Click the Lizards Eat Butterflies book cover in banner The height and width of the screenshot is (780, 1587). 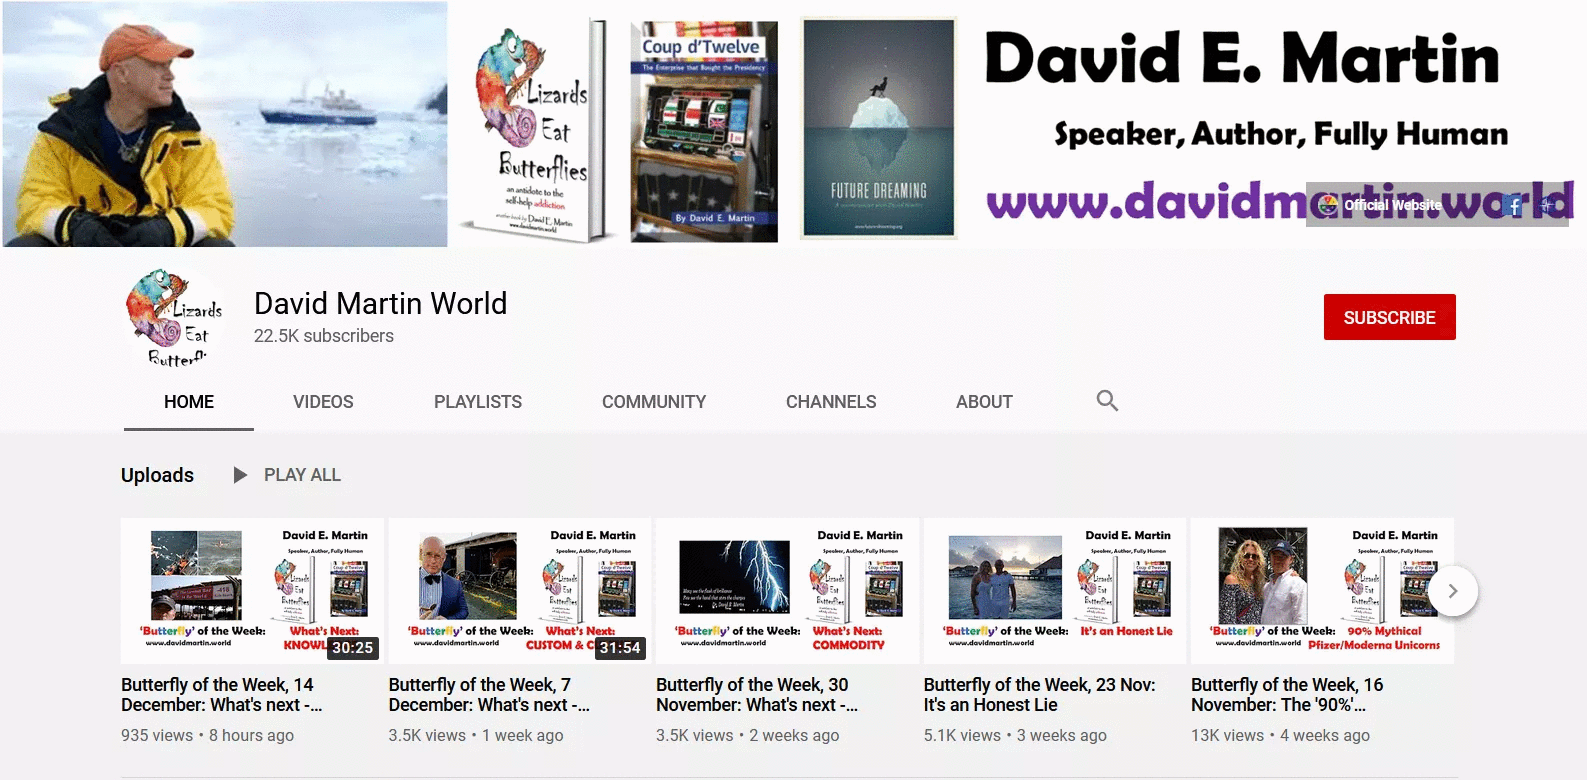tap(535, 130)
